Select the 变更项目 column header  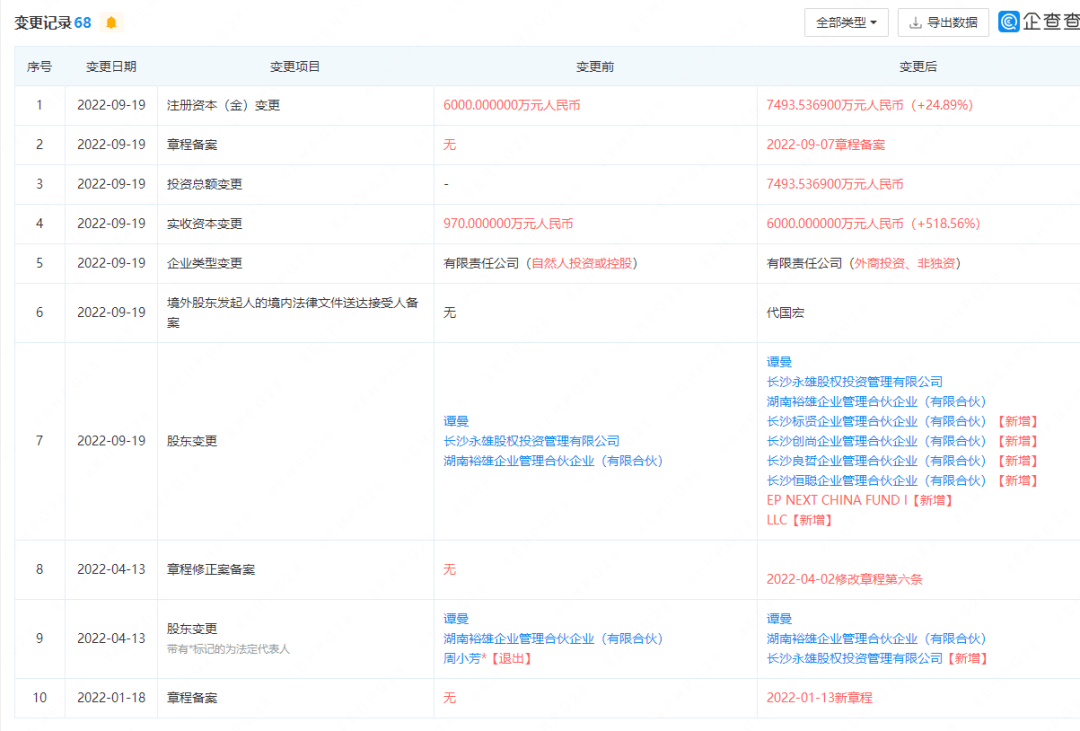coord(295,67)
